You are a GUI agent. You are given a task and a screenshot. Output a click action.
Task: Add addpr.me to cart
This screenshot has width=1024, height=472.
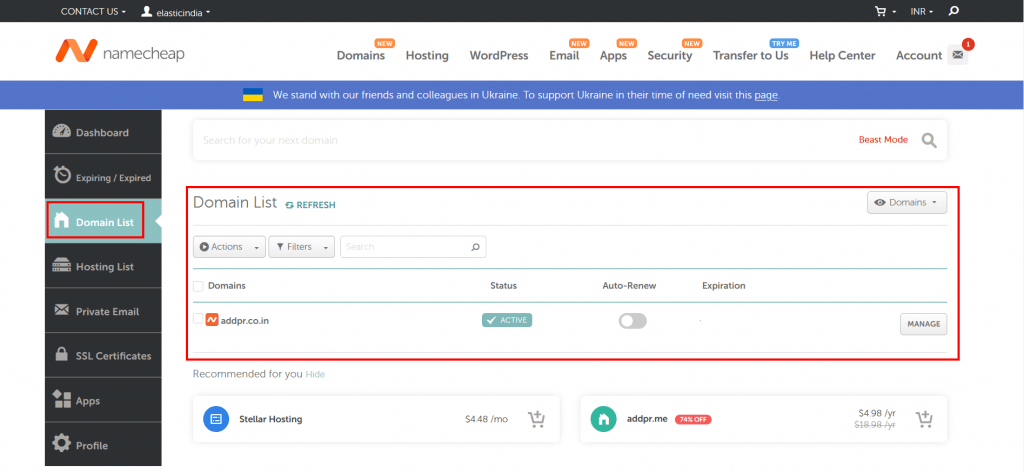point(923,419)
